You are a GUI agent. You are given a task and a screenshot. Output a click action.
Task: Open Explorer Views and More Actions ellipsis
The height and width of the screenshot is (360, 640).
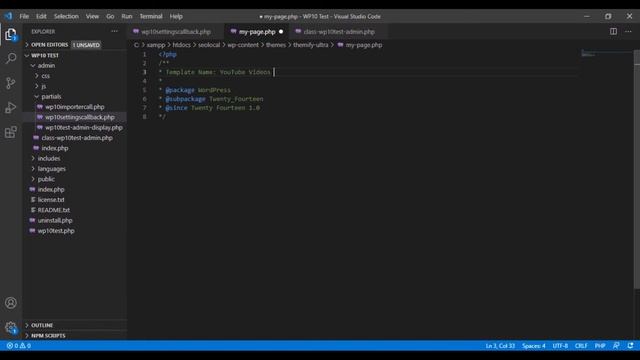[x=114, y=31]
